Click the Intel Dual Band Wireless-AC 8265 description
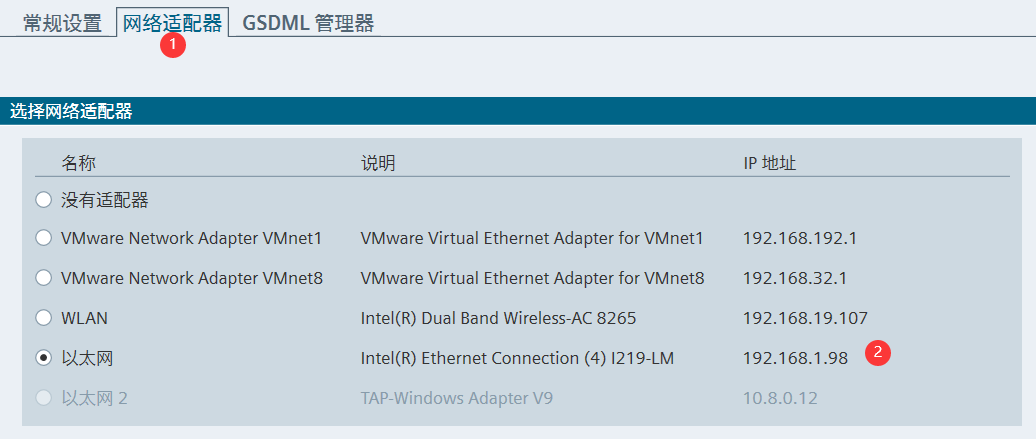1036x439 pixels. coord(498,319)
